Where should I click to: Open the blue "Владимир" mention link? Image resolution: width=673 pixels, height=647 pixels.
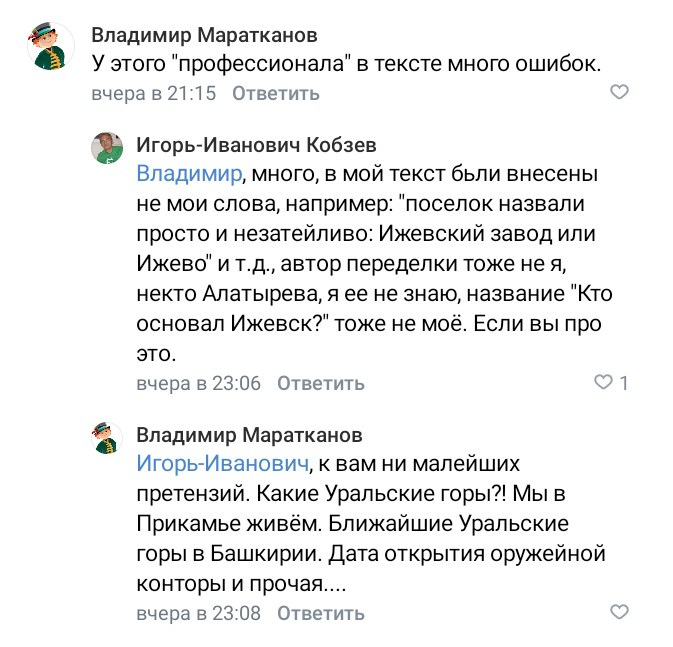[x=189, y=174]
